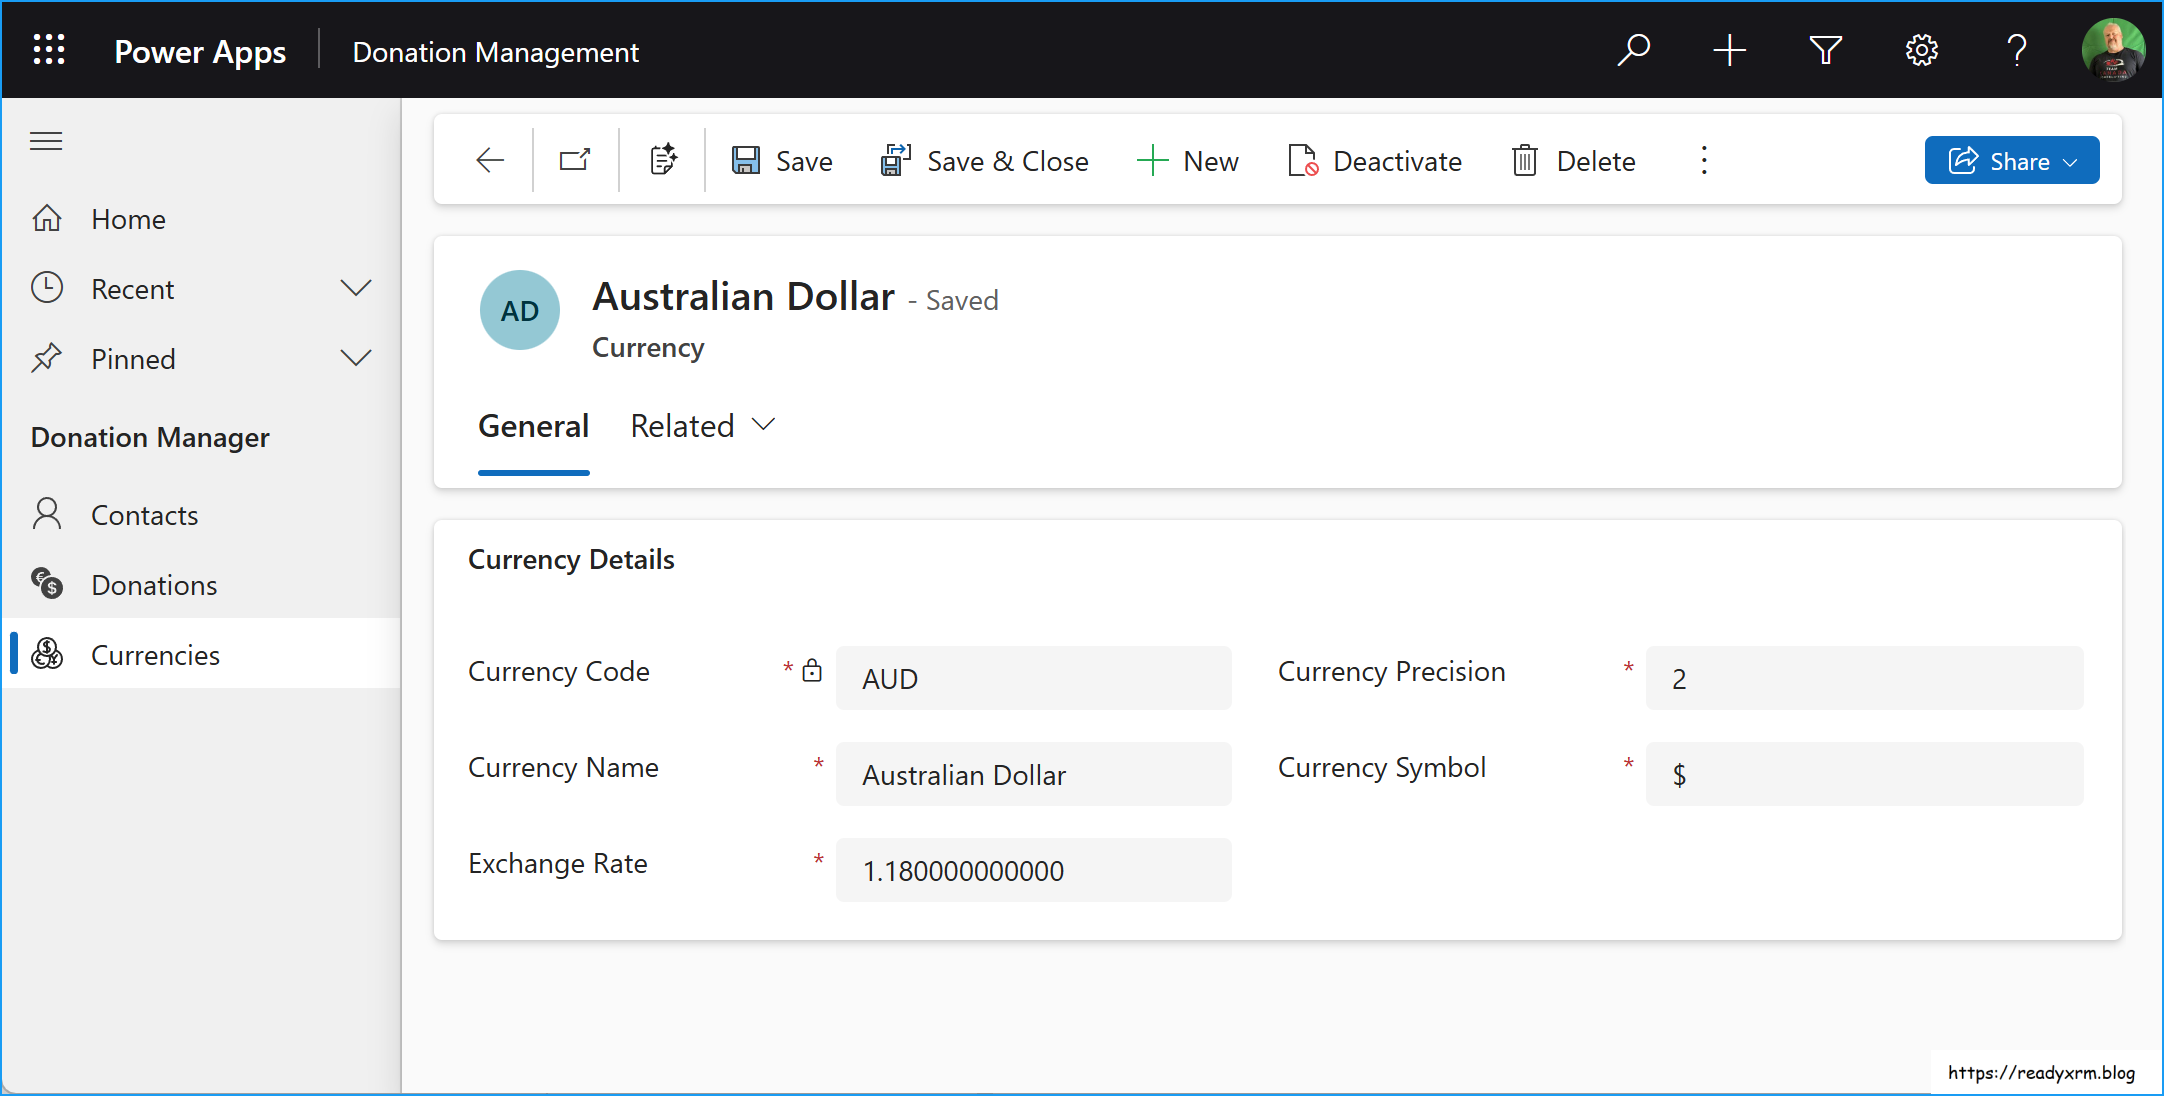The image size is (2164, 1096).
Task: Open the Share dropdown arrow
Action: (2069, 160)
